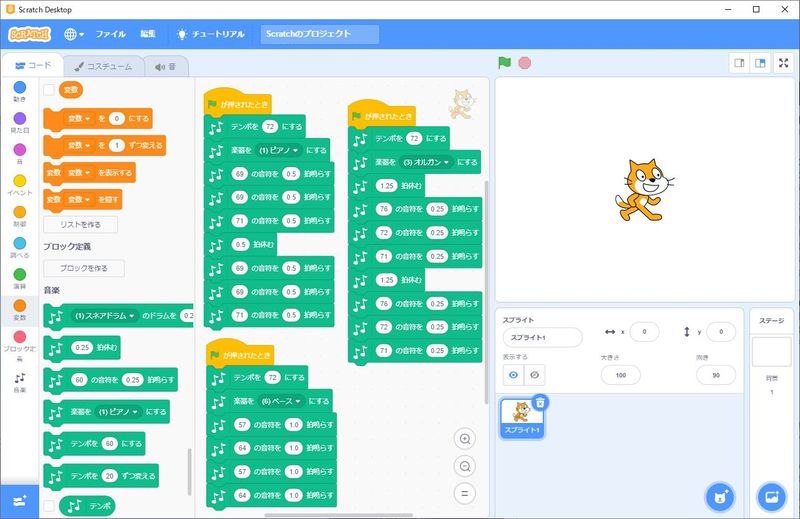
Task: Check the テンポ reporter checkbox
Action: pyautogui.click(x=49, y=506)
